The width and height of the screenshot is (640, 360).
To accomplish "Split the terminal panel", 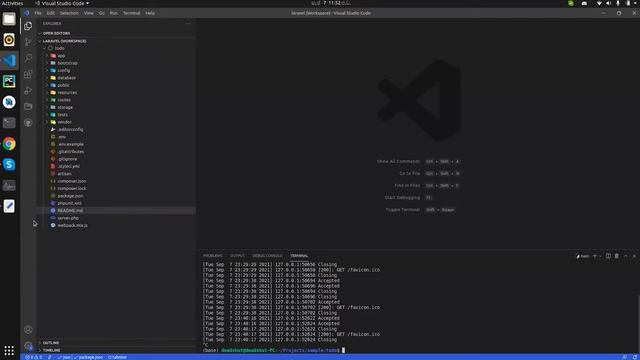I will 608,256.
